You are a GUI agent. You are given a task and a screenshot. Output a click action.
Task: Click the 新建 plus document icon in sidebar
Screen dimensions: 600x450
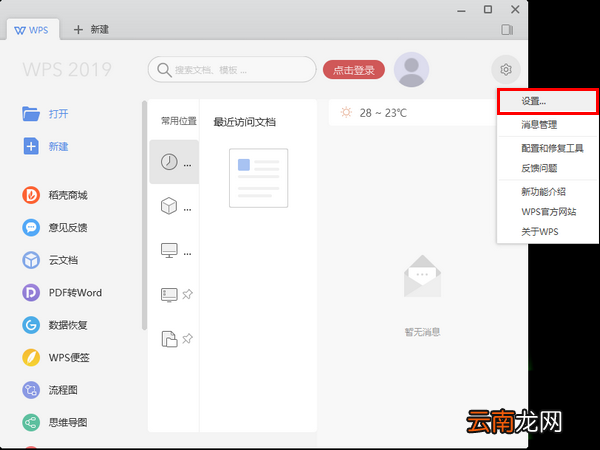pyautogui.click(x=31, y=146)
